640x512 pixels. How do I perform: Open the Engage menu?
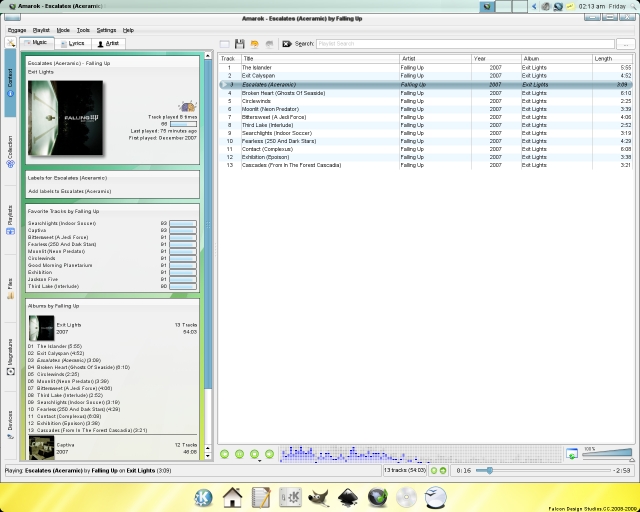(17, 30)
